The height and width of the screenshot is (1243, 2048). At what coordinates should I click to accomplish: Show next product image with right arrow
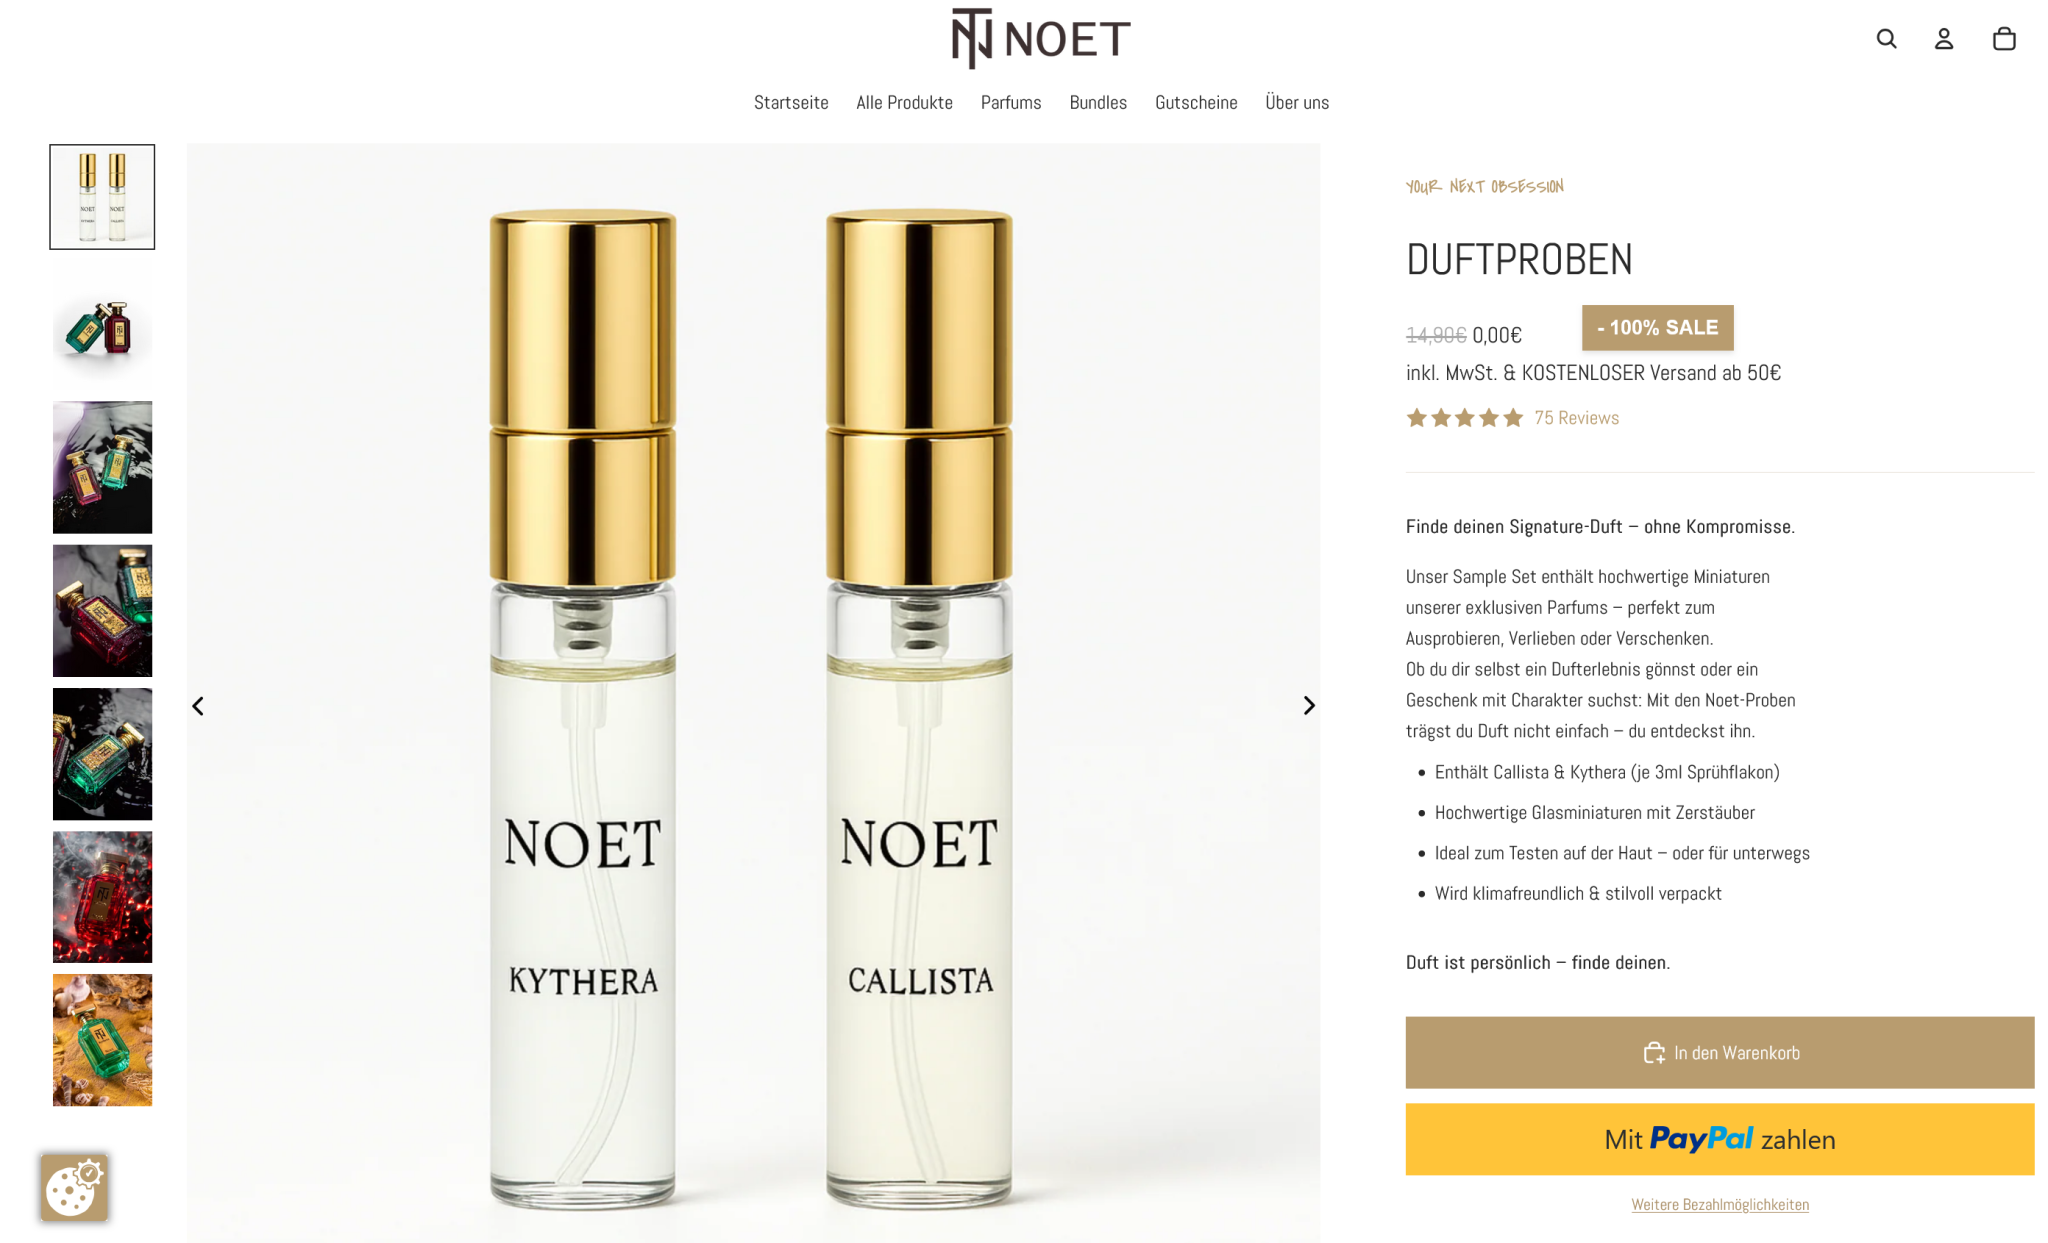[x=1308, y=706]
